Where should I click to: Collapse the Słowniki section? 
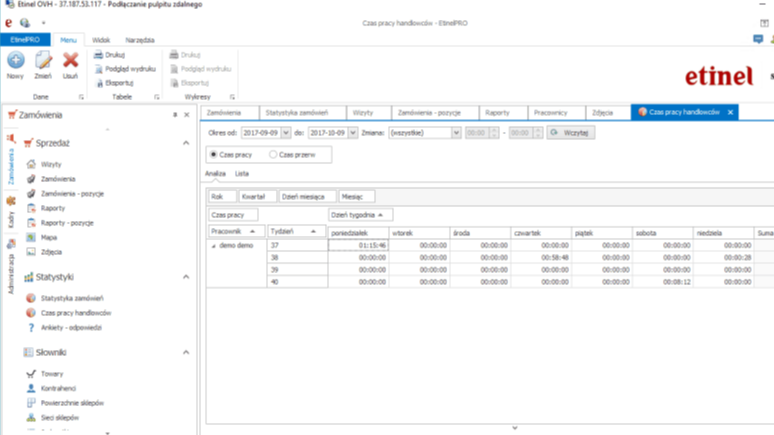point(186,353)
